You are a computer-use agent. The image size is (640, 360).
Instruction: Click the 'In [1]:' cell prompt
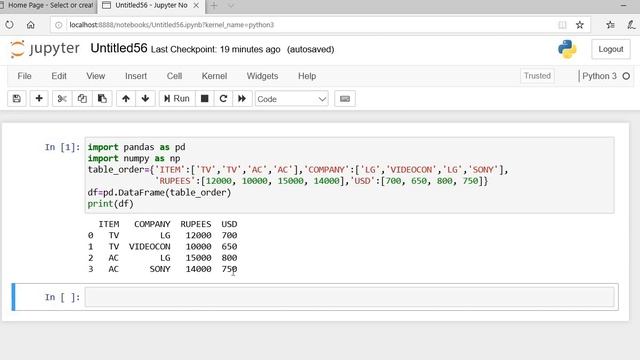[x=62, y=147]
